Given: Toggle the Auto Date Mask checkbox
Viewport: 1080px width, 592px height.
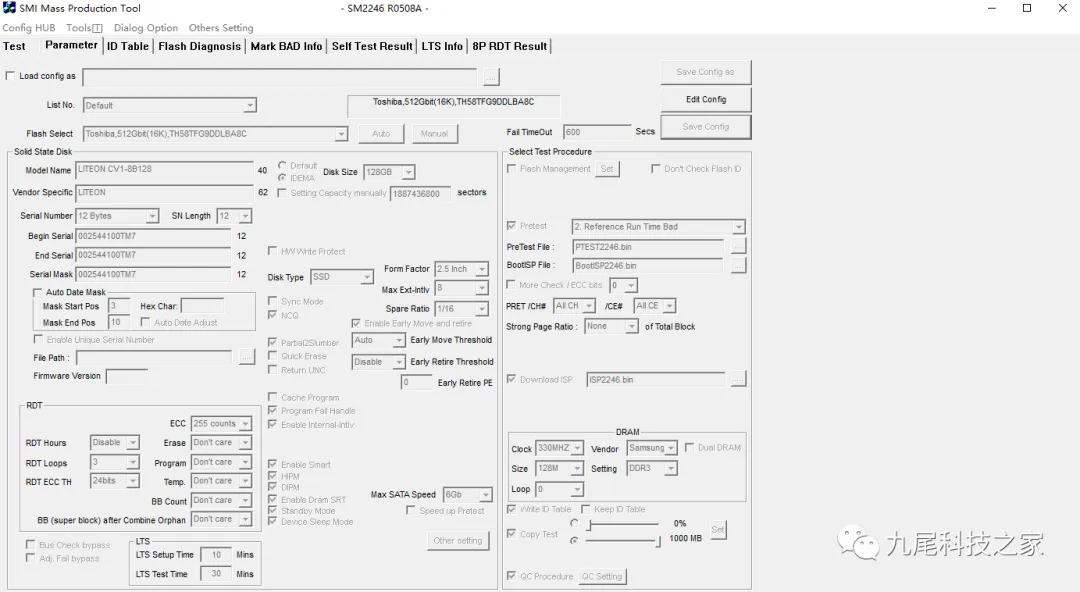Looking at the screenshot, I should tap(38, 293).
